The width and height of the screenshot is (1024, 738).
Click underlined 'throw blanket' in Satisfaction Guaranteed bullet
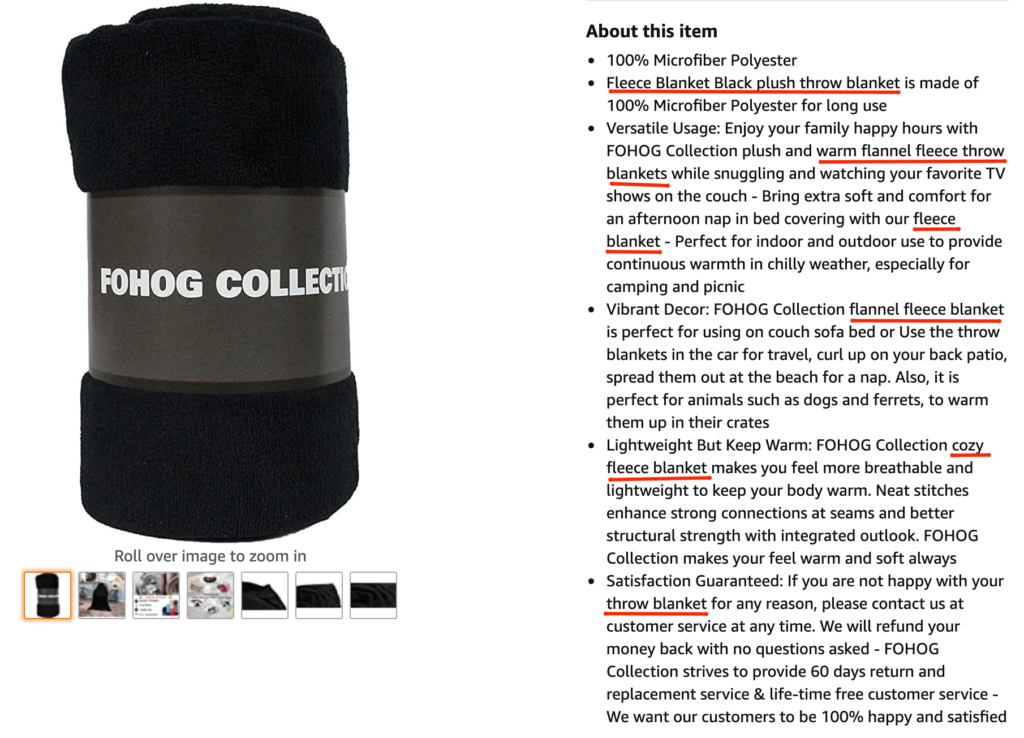[656, 604]
